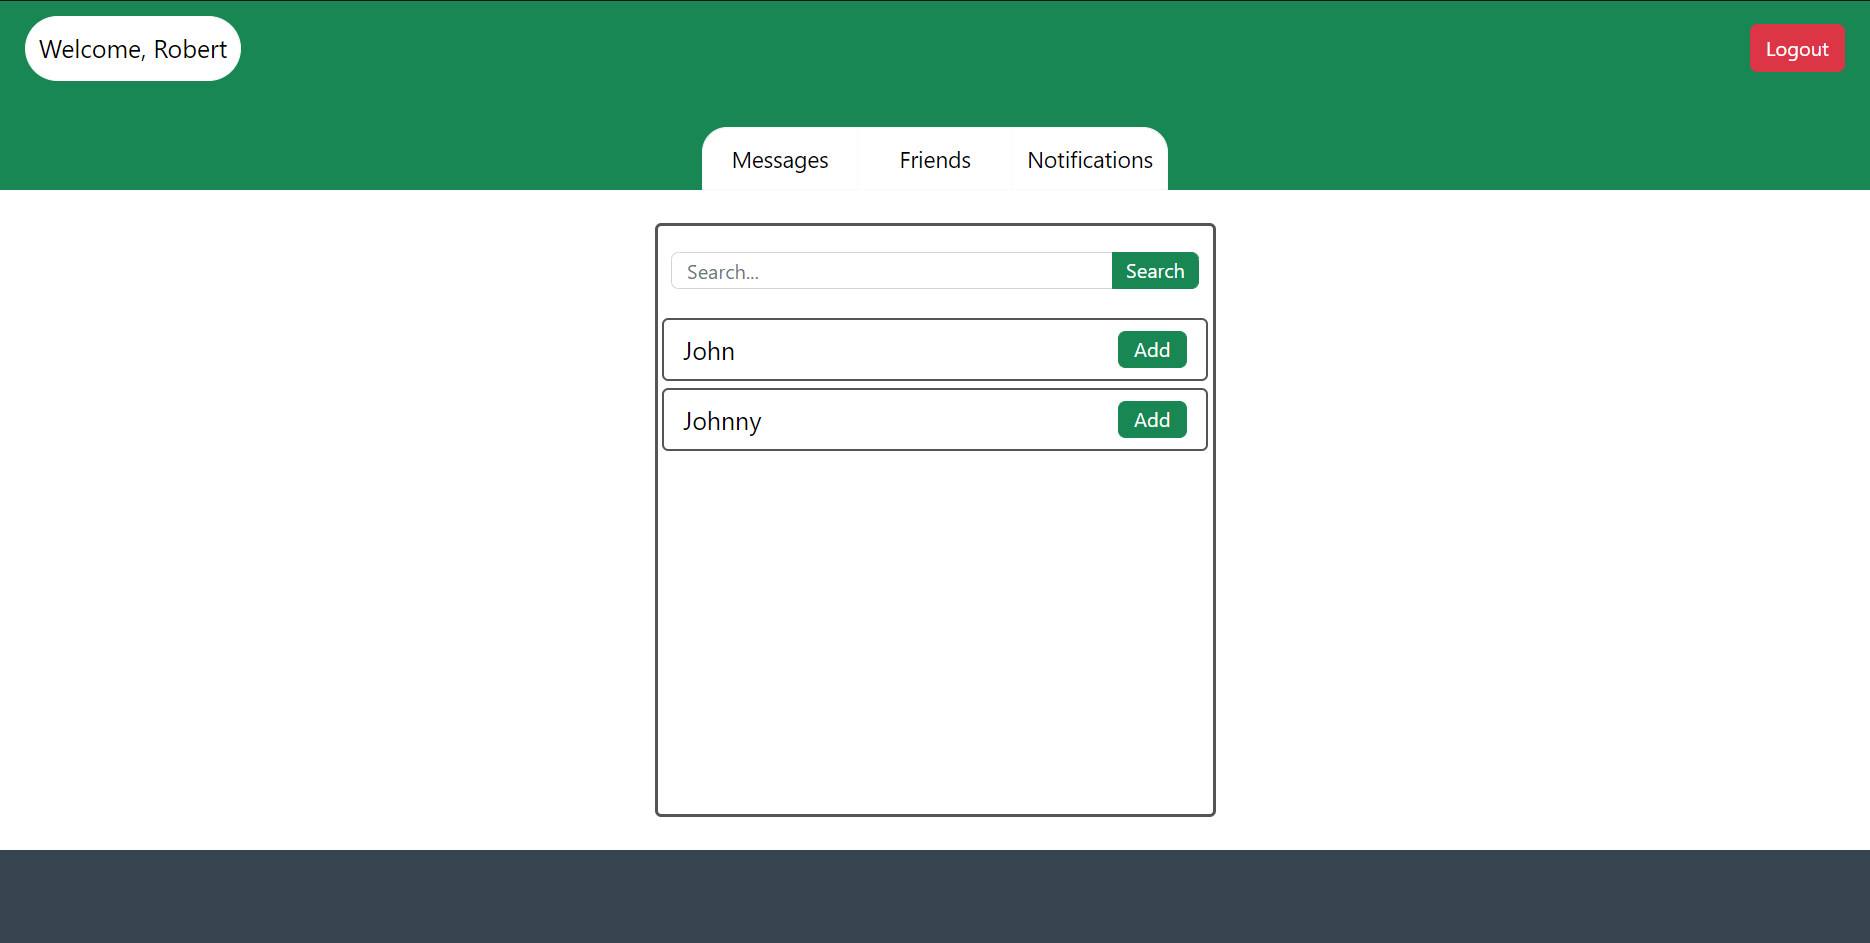
Task: Click the dark footer area
Action: tap(935, 896)
